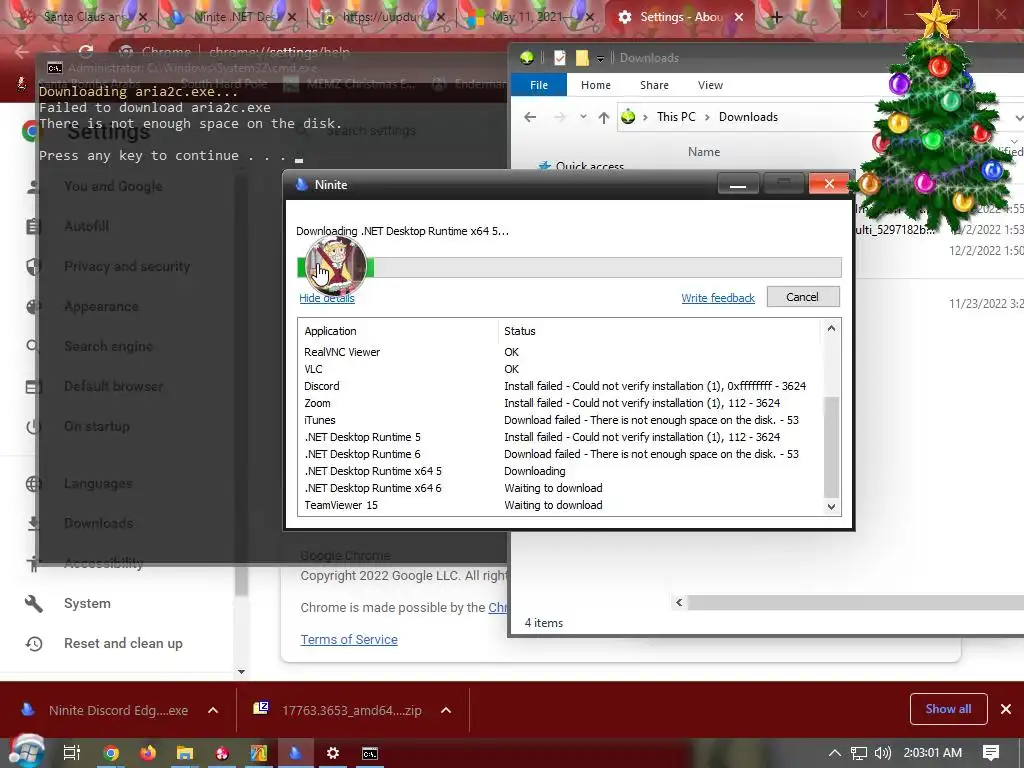Open the notification center
Screen dimensions: 1024x768
[991, 753]
